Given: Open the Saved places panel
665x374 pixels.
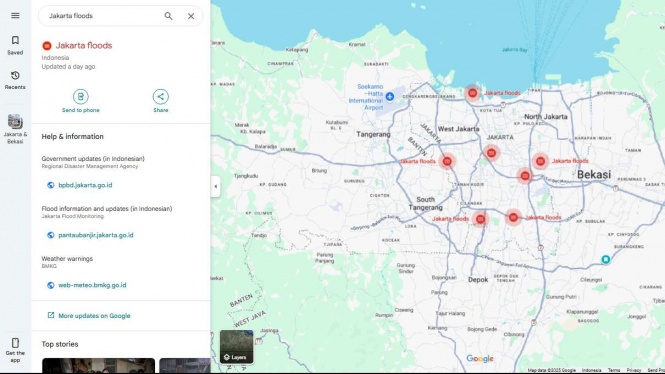Looking at the screenshot, I should [x=15, y=45].
